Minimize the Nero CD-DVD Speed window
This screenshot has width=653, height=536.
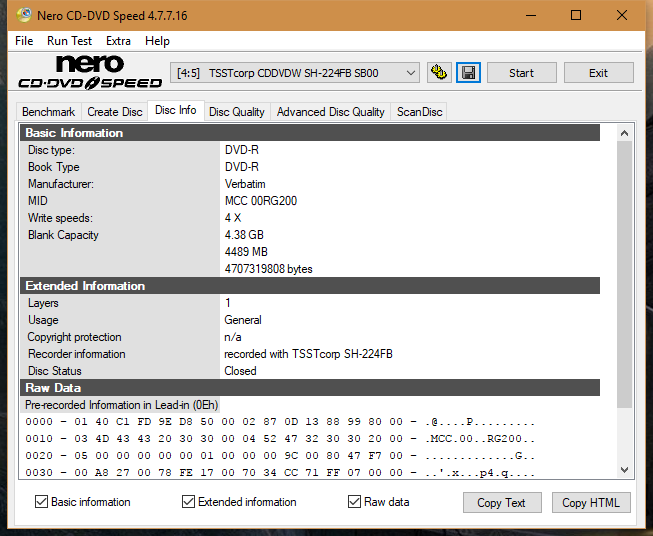pos(531,15)
